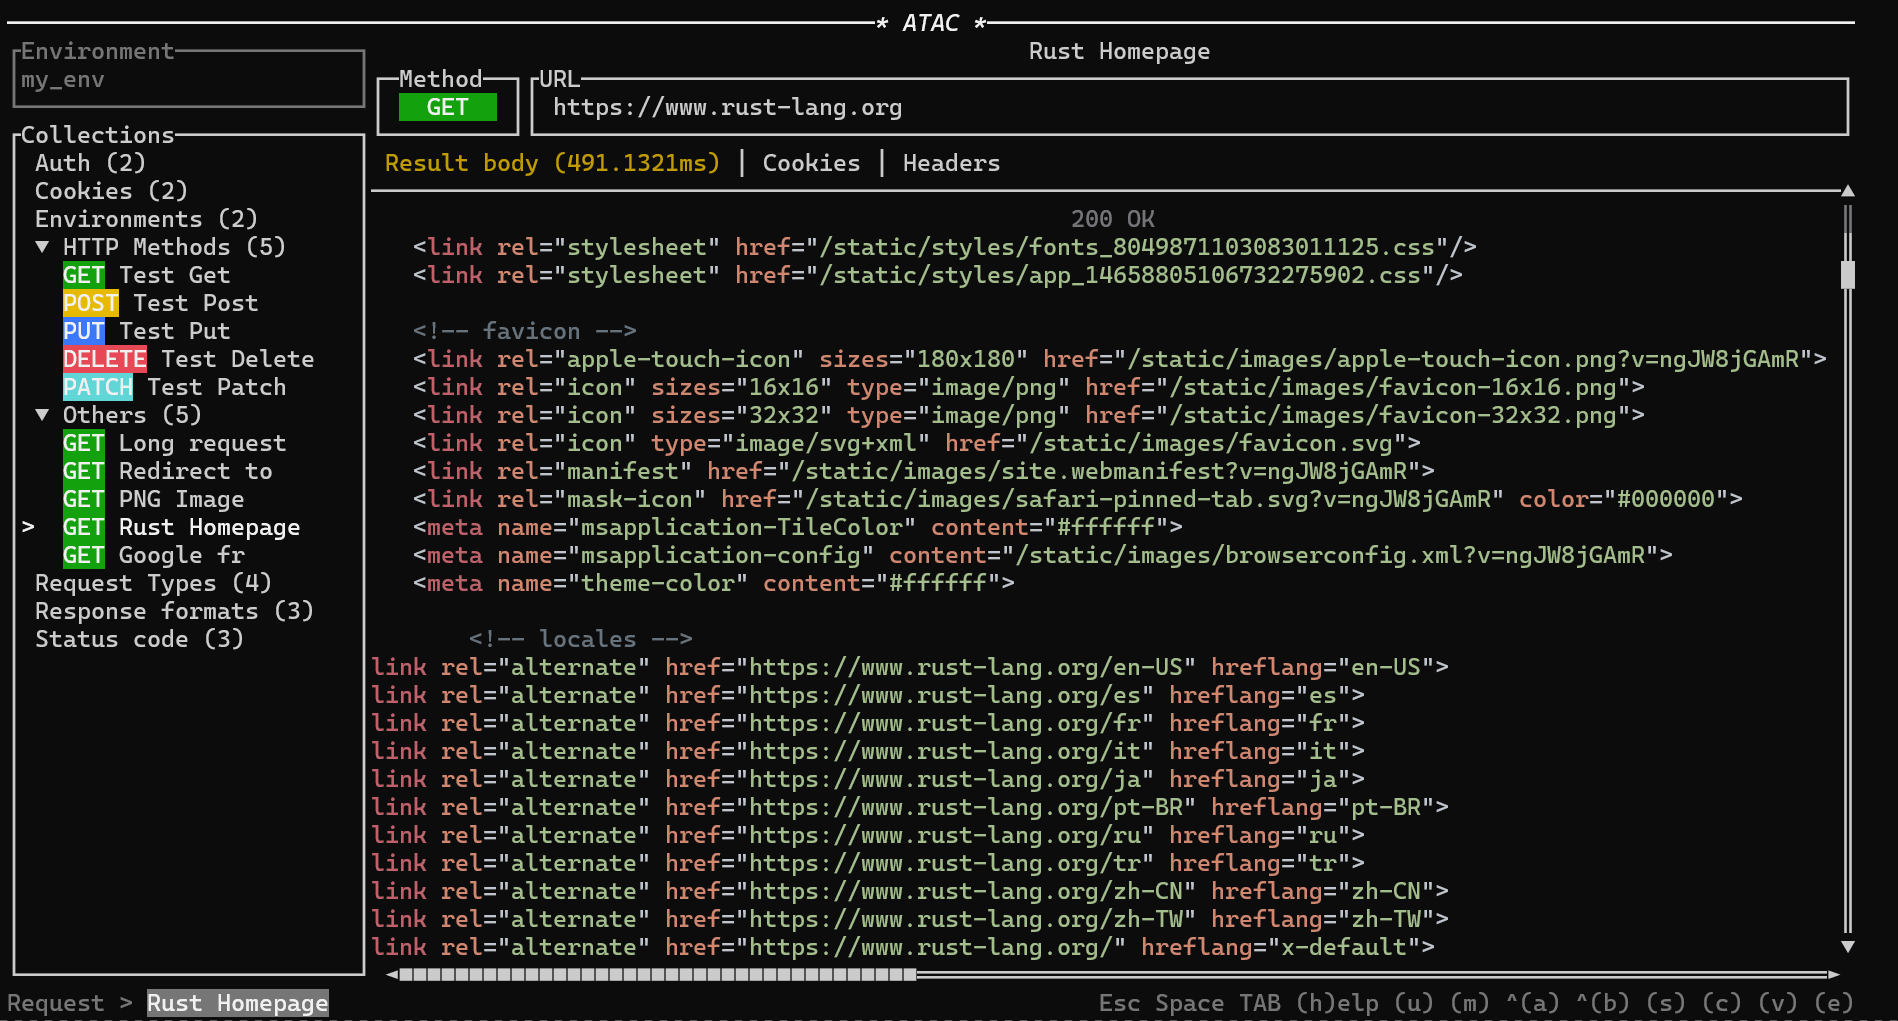
Task: Click the POST badge on Test Post
Action: tap(91, 303)
